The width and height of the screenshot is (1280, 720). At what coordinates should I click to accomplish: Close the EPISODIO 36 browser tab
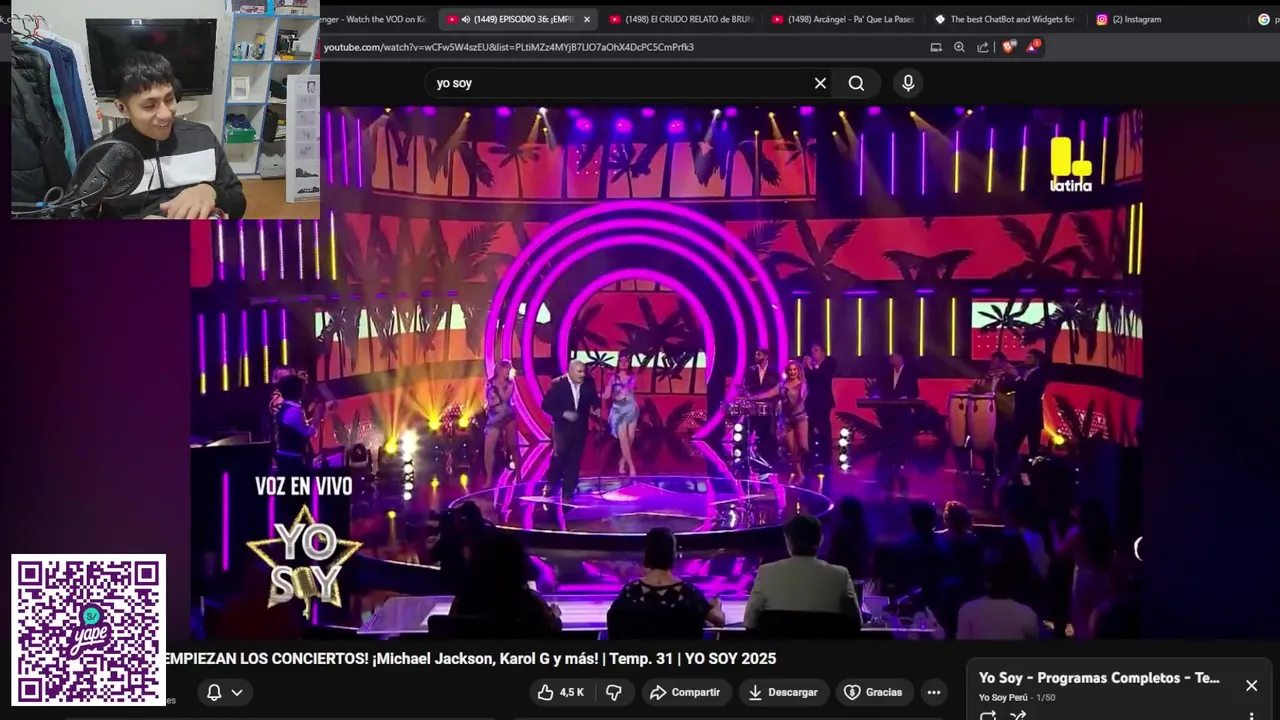(587, 19)
